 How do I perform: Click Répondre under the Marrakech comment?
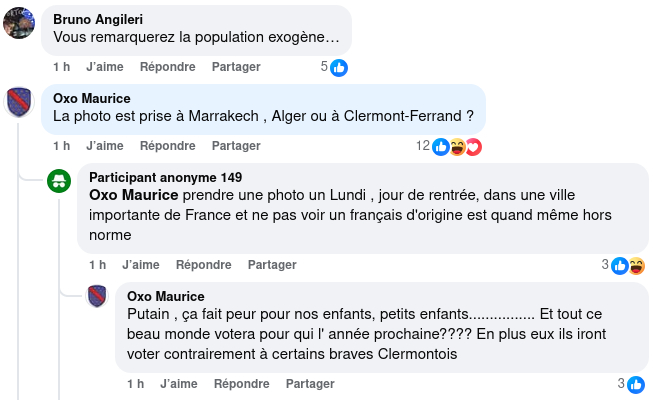tap(167, 146)
